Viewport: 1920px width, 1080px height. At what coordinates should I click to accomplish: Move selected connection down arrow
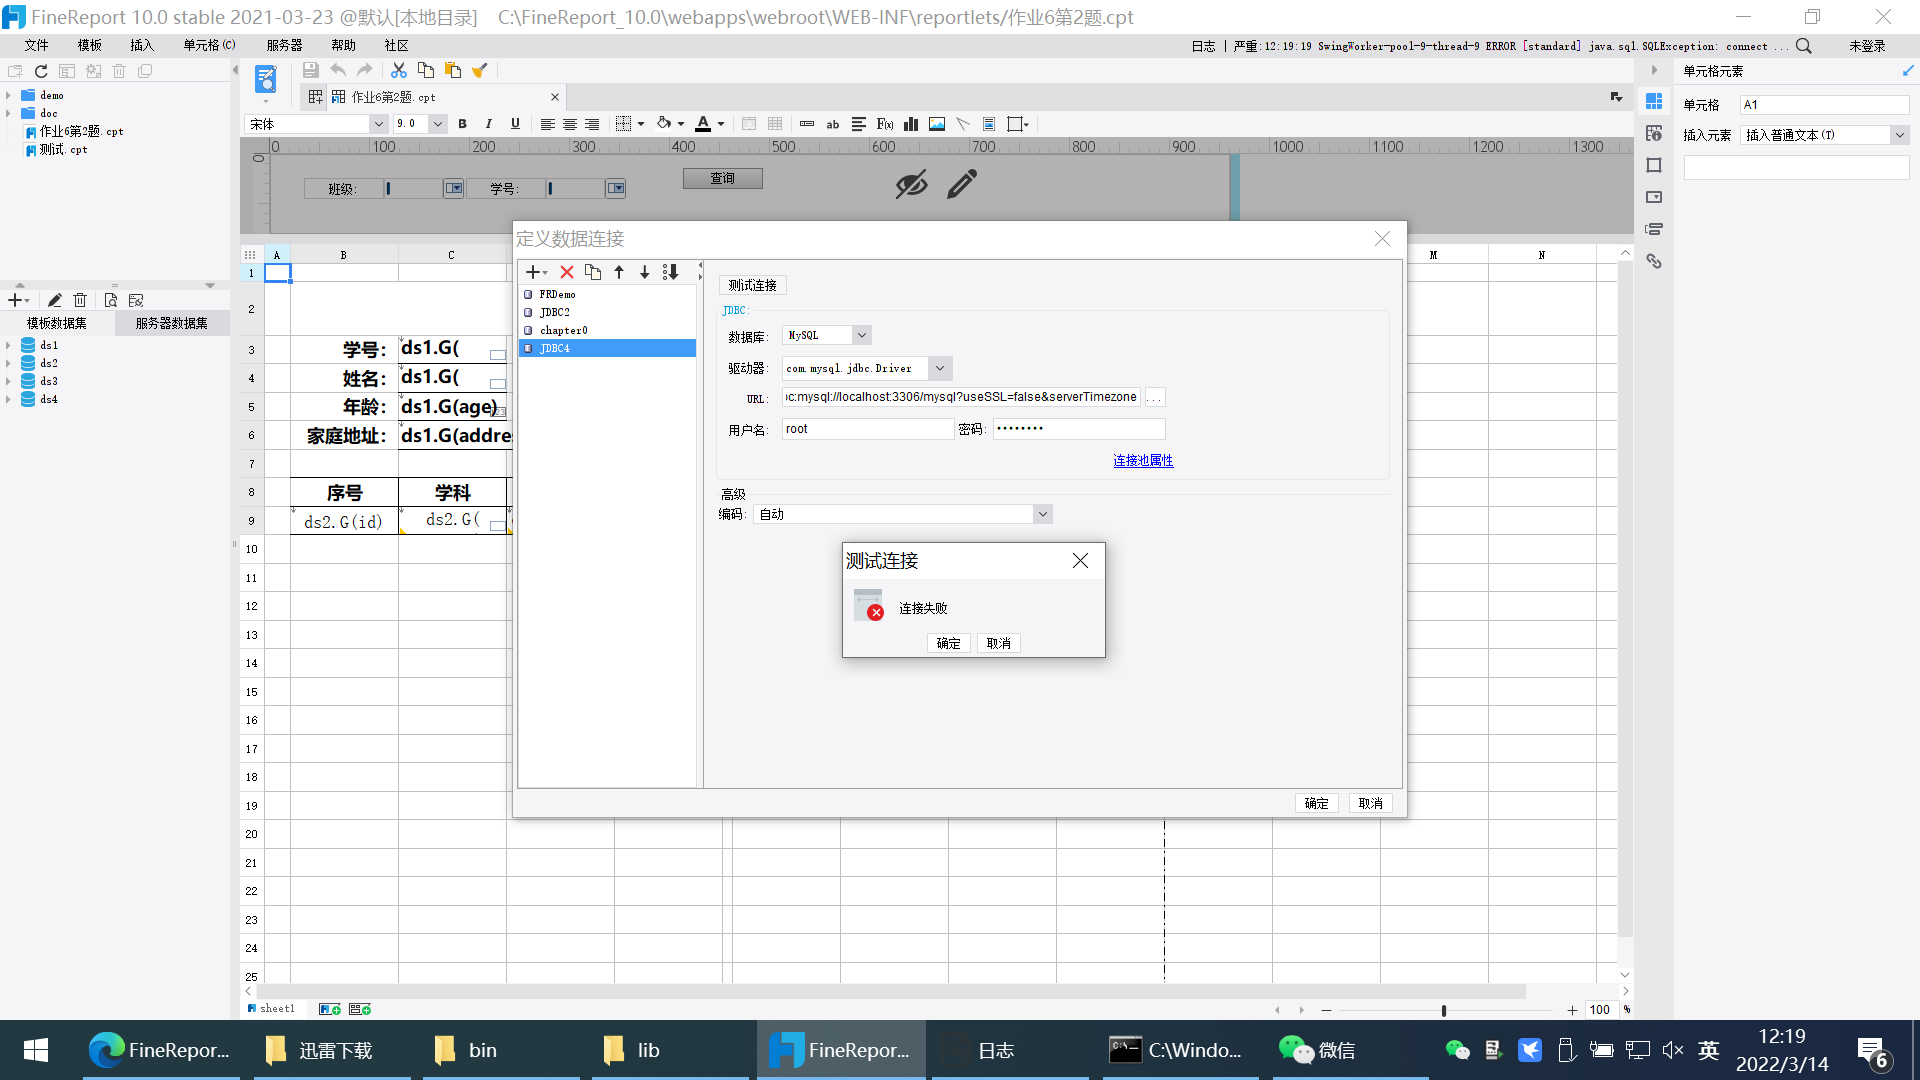coord(644,272)
